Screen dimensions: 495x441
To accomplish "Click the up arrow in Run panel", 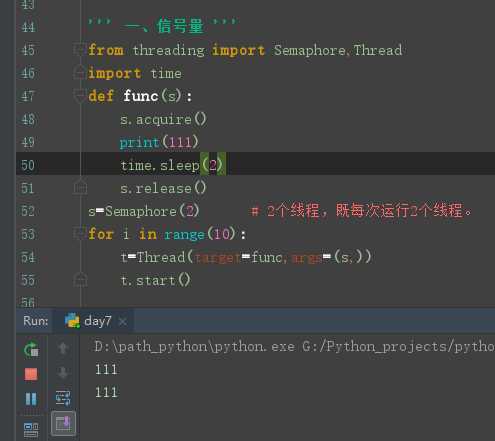I will (63, 348).
